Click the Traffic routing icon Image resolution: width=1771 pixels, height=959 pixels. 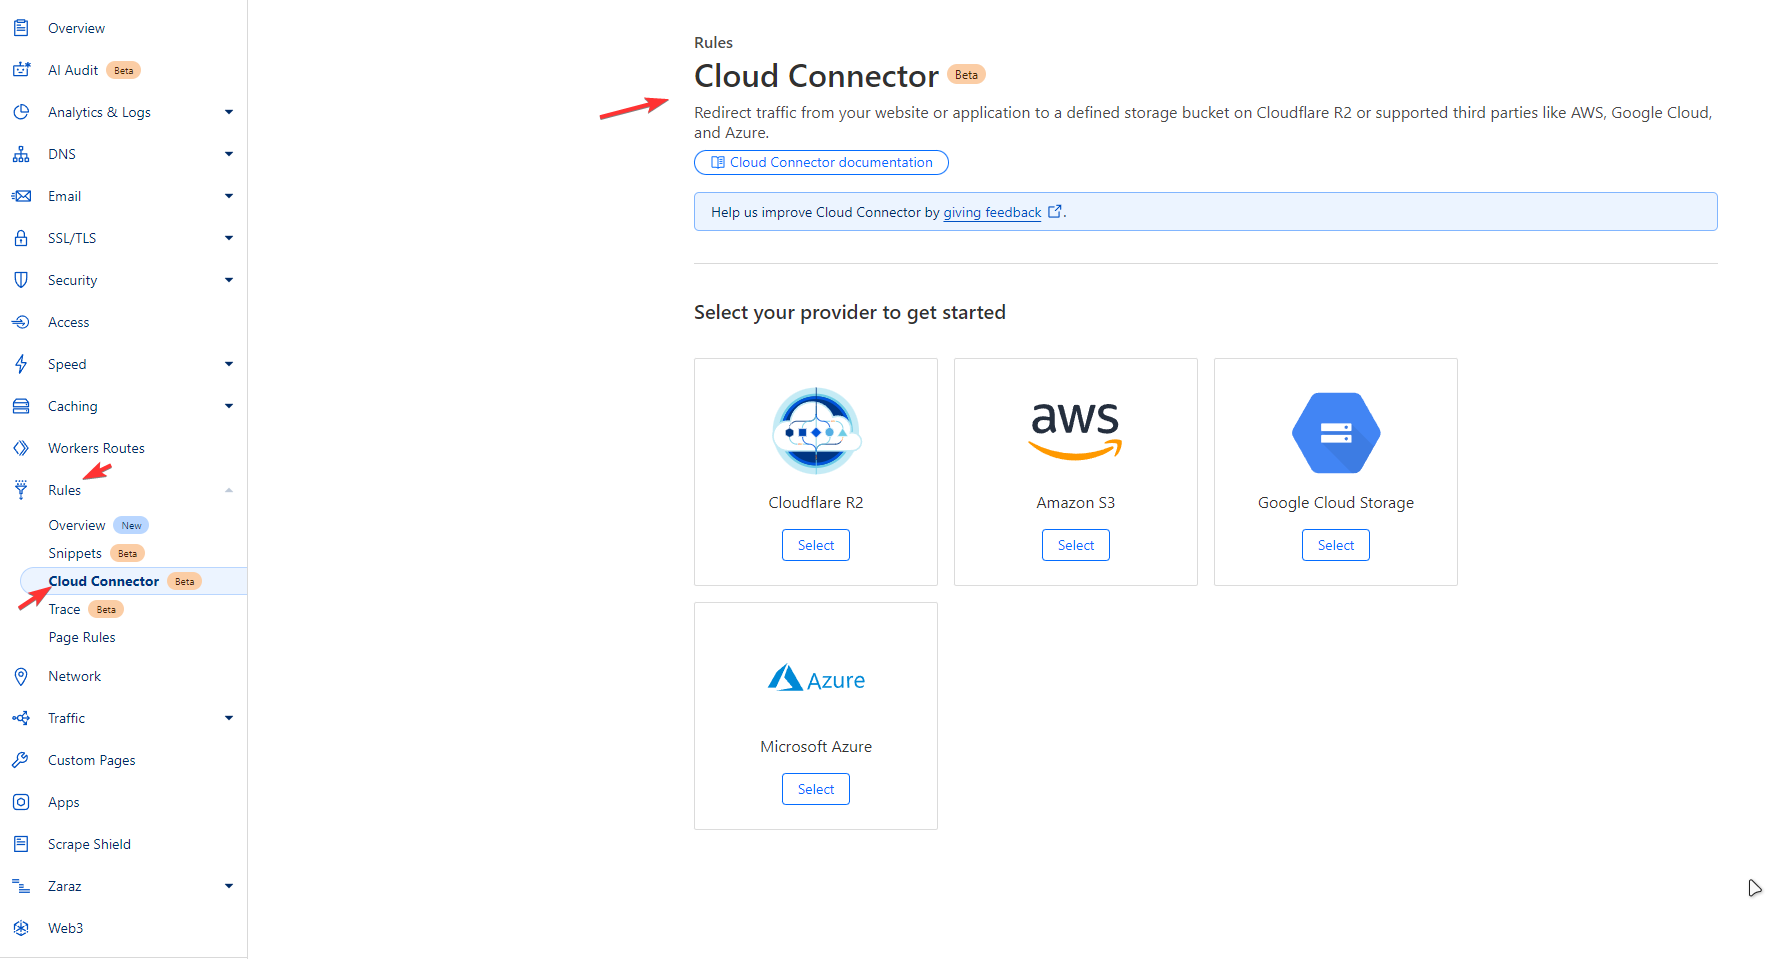click(21, 718)
